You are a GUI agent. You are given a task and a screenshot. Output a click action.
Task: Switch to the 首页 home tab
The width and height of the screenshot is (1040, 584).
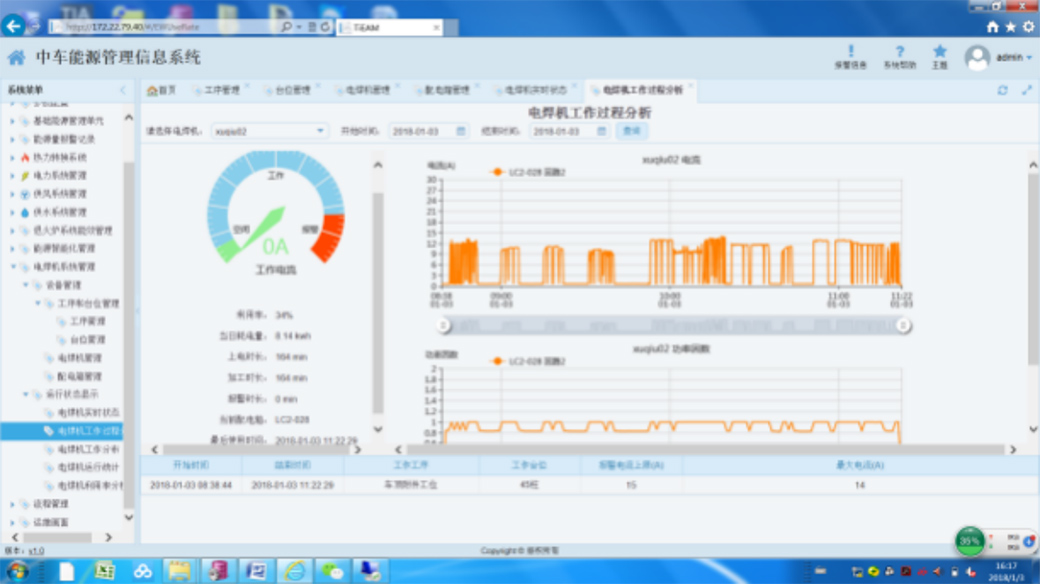click(162, 90)
